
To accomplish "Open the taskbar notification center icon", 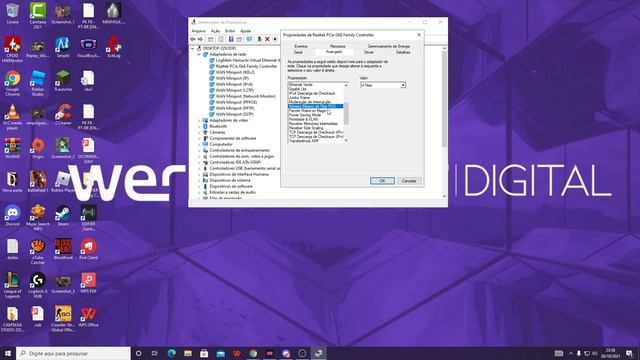I will pyautogui.click(x=629, y=353).
